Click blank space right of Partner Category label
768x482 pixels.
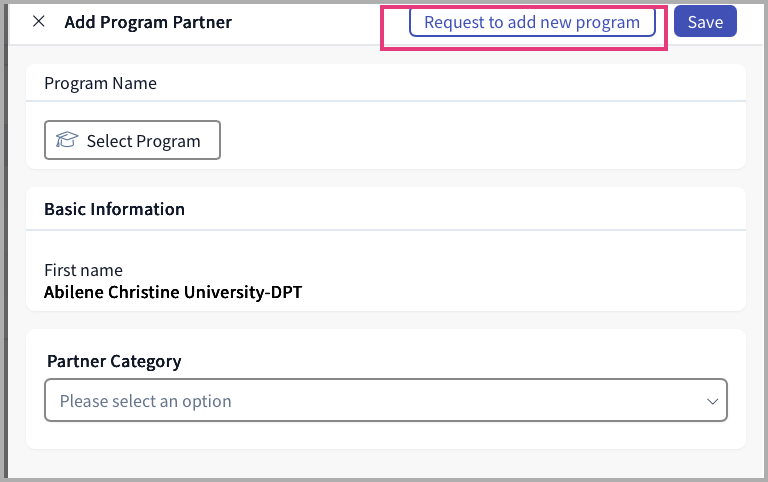(x=450, y=361)
